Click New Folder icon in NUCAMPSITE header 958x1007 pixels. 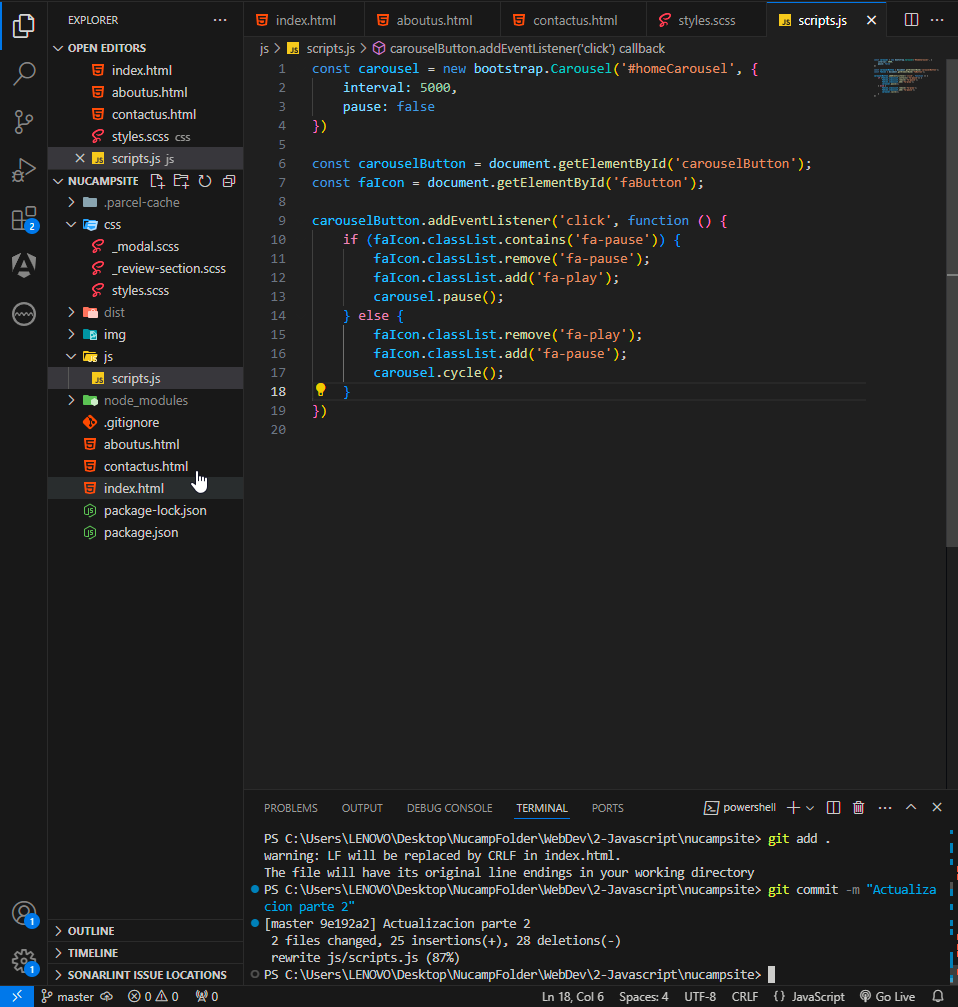(181, 181)
